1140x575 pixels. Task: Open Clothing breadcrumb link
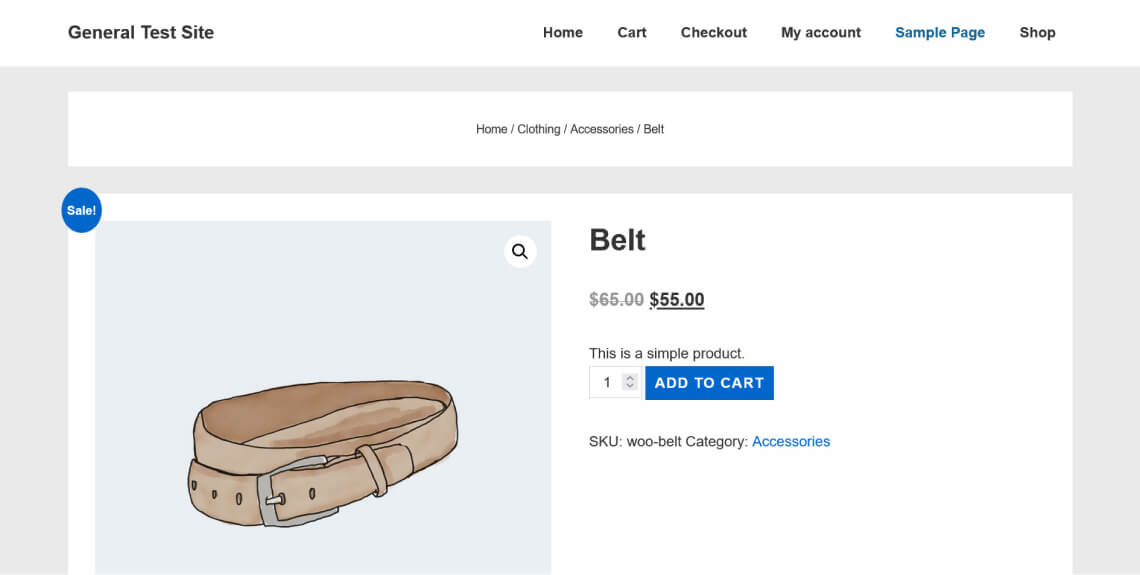click(x=538, y=129)
